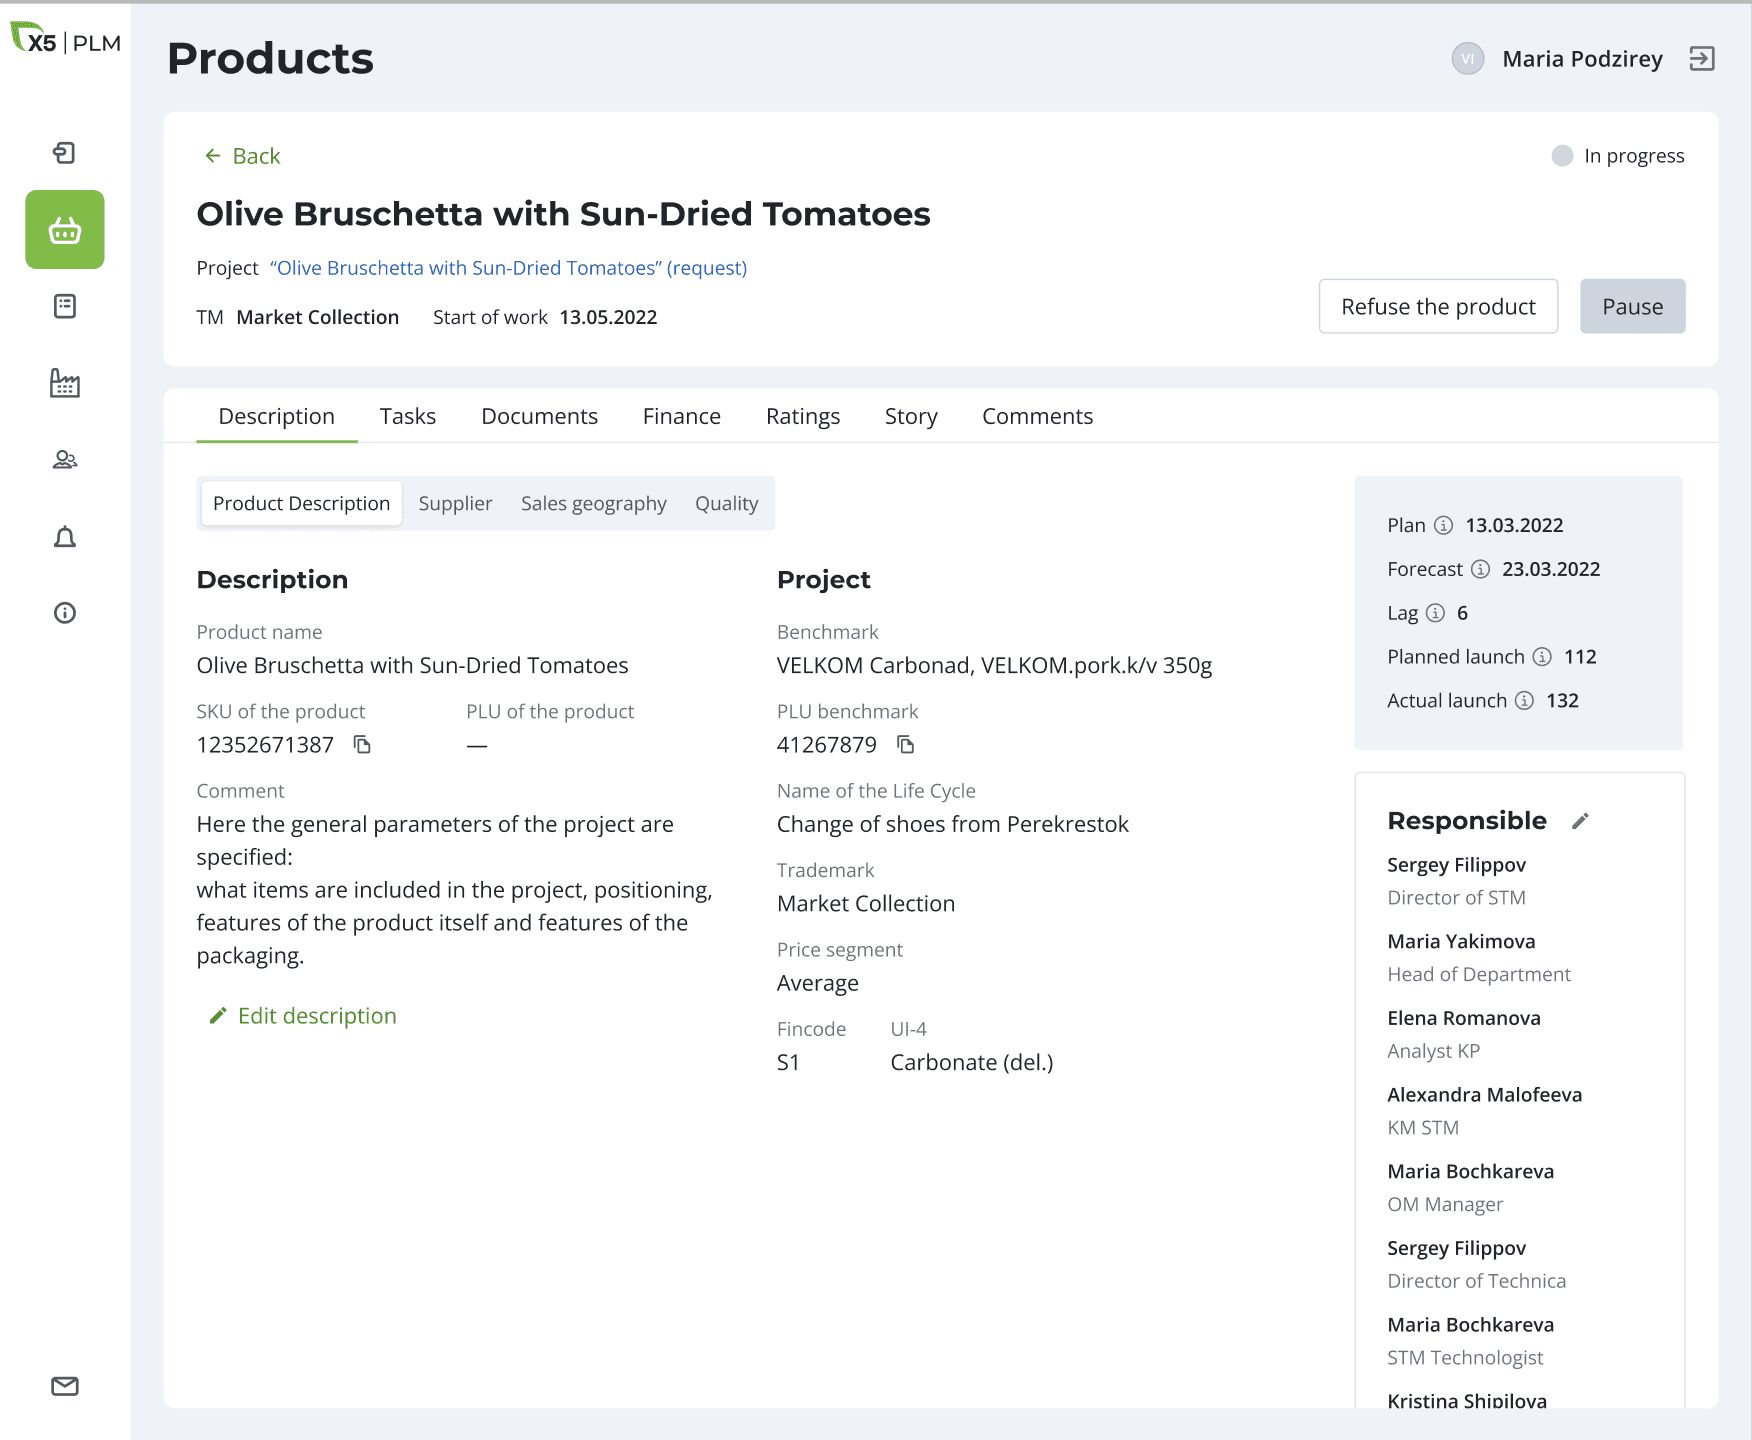1752x1440 pixels.
Task: Select the Supplier sub-tab
Action: click(x=455, y=504)
